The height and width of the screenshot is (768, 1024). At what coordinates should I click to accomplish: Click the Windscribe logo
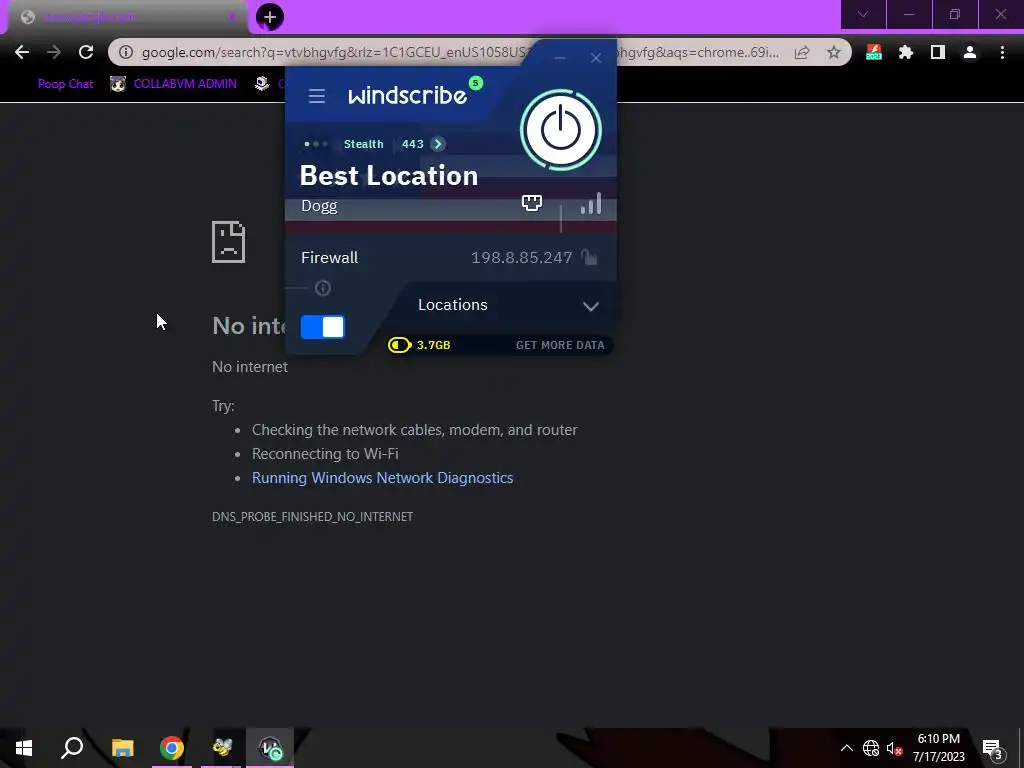tap(408, 96)
